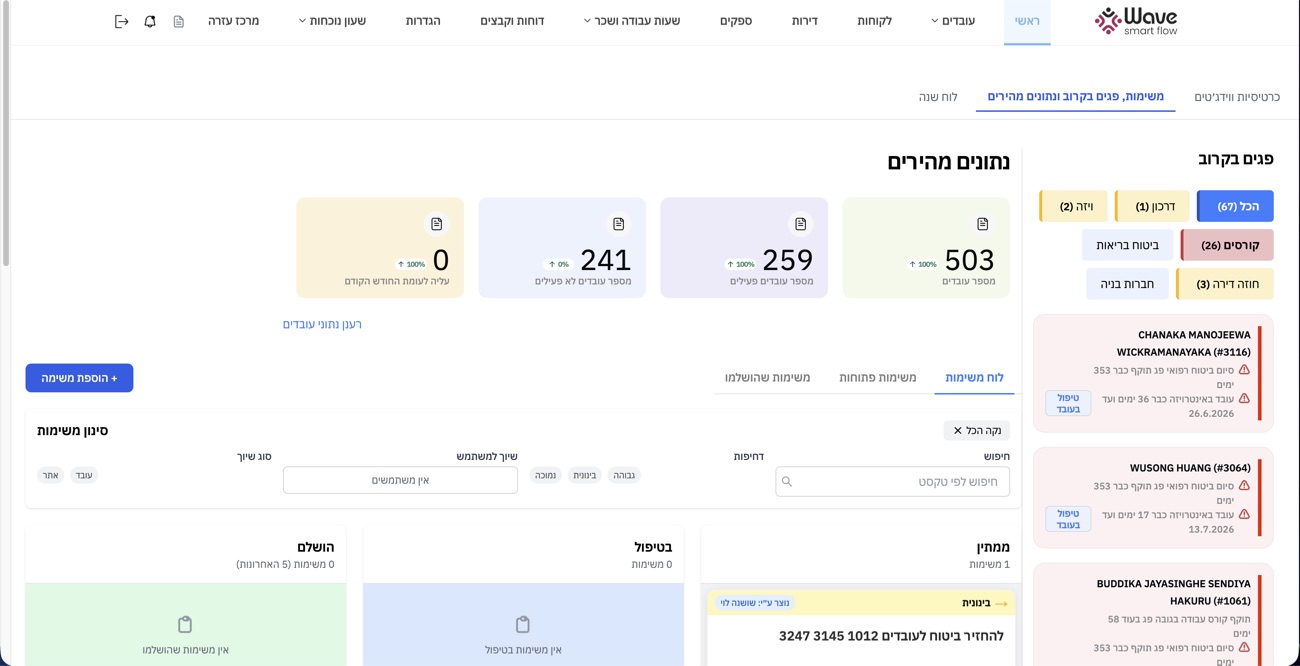This screenshot has width=1300, height=666.
Task: Filter expiring items by דרכון (1)
Action: (1152, 206)
